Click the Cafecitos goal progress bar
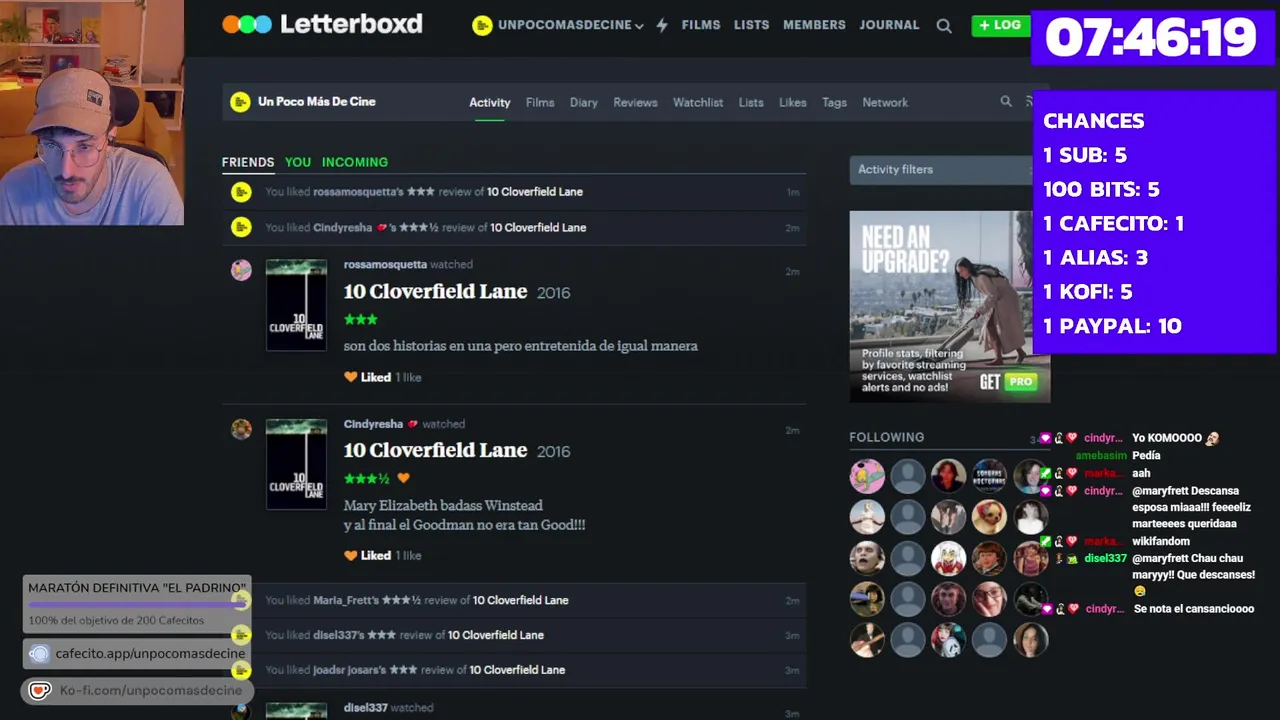This screenshot has width=1280, height=720. click(x=137, y=604)
